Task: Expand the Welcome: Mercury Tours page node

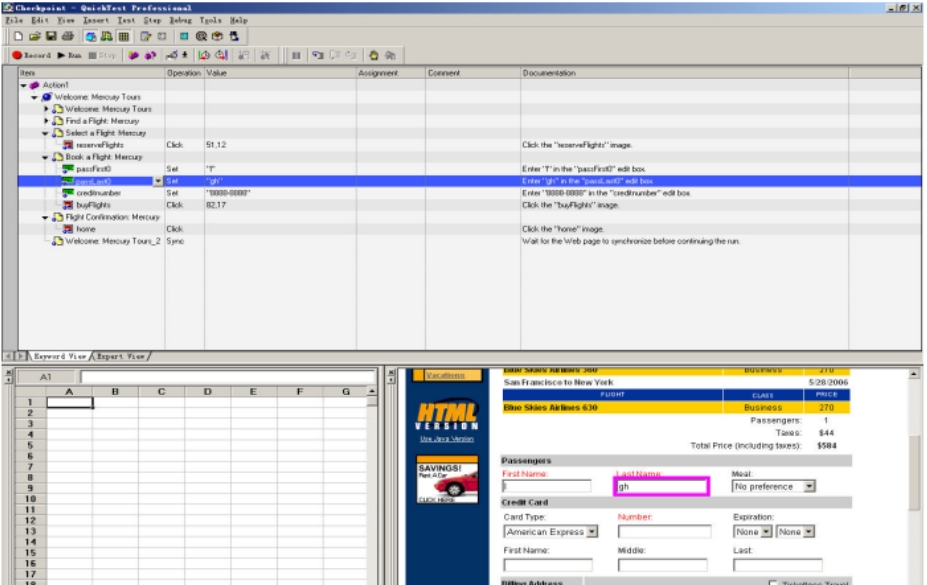Action: pos(46,109)
